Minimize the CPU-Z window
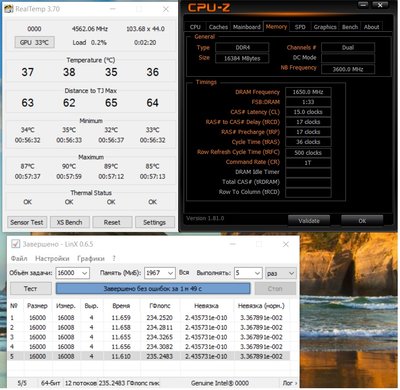400x390 pixels. coord(363,5)
